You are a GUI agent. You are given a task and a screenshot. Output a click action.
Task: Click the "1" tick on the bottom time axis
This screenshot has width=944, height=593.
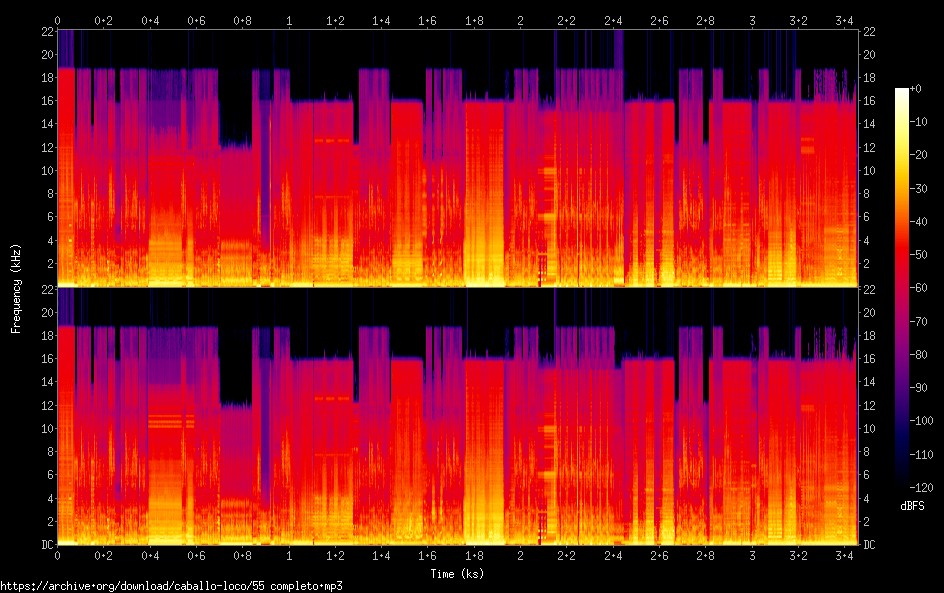click(x=289, y=556)
